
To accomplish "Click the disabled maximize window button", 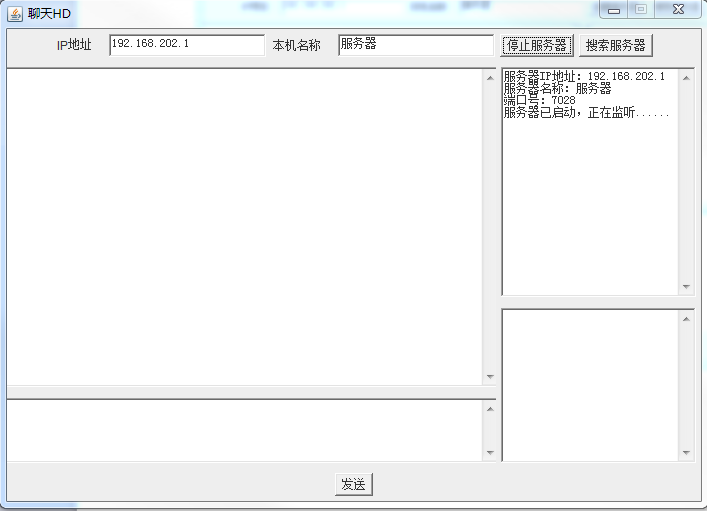I will [641, 9].
